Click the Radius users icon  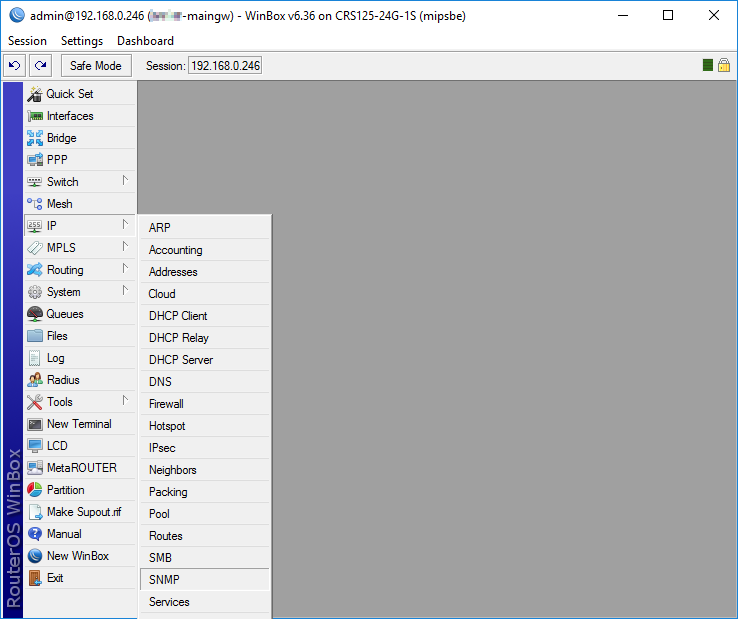35,380
